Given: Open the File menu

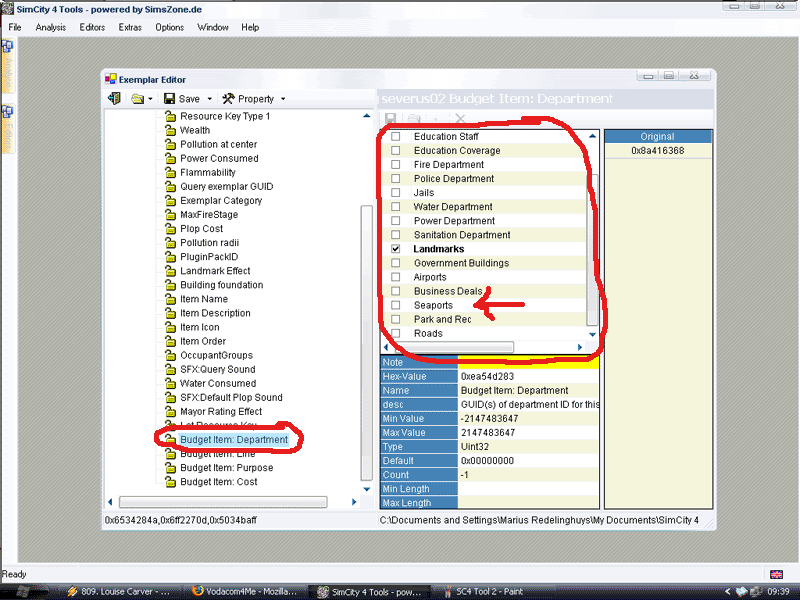Looking at the screenshot, I should click(x=15, y=28).
